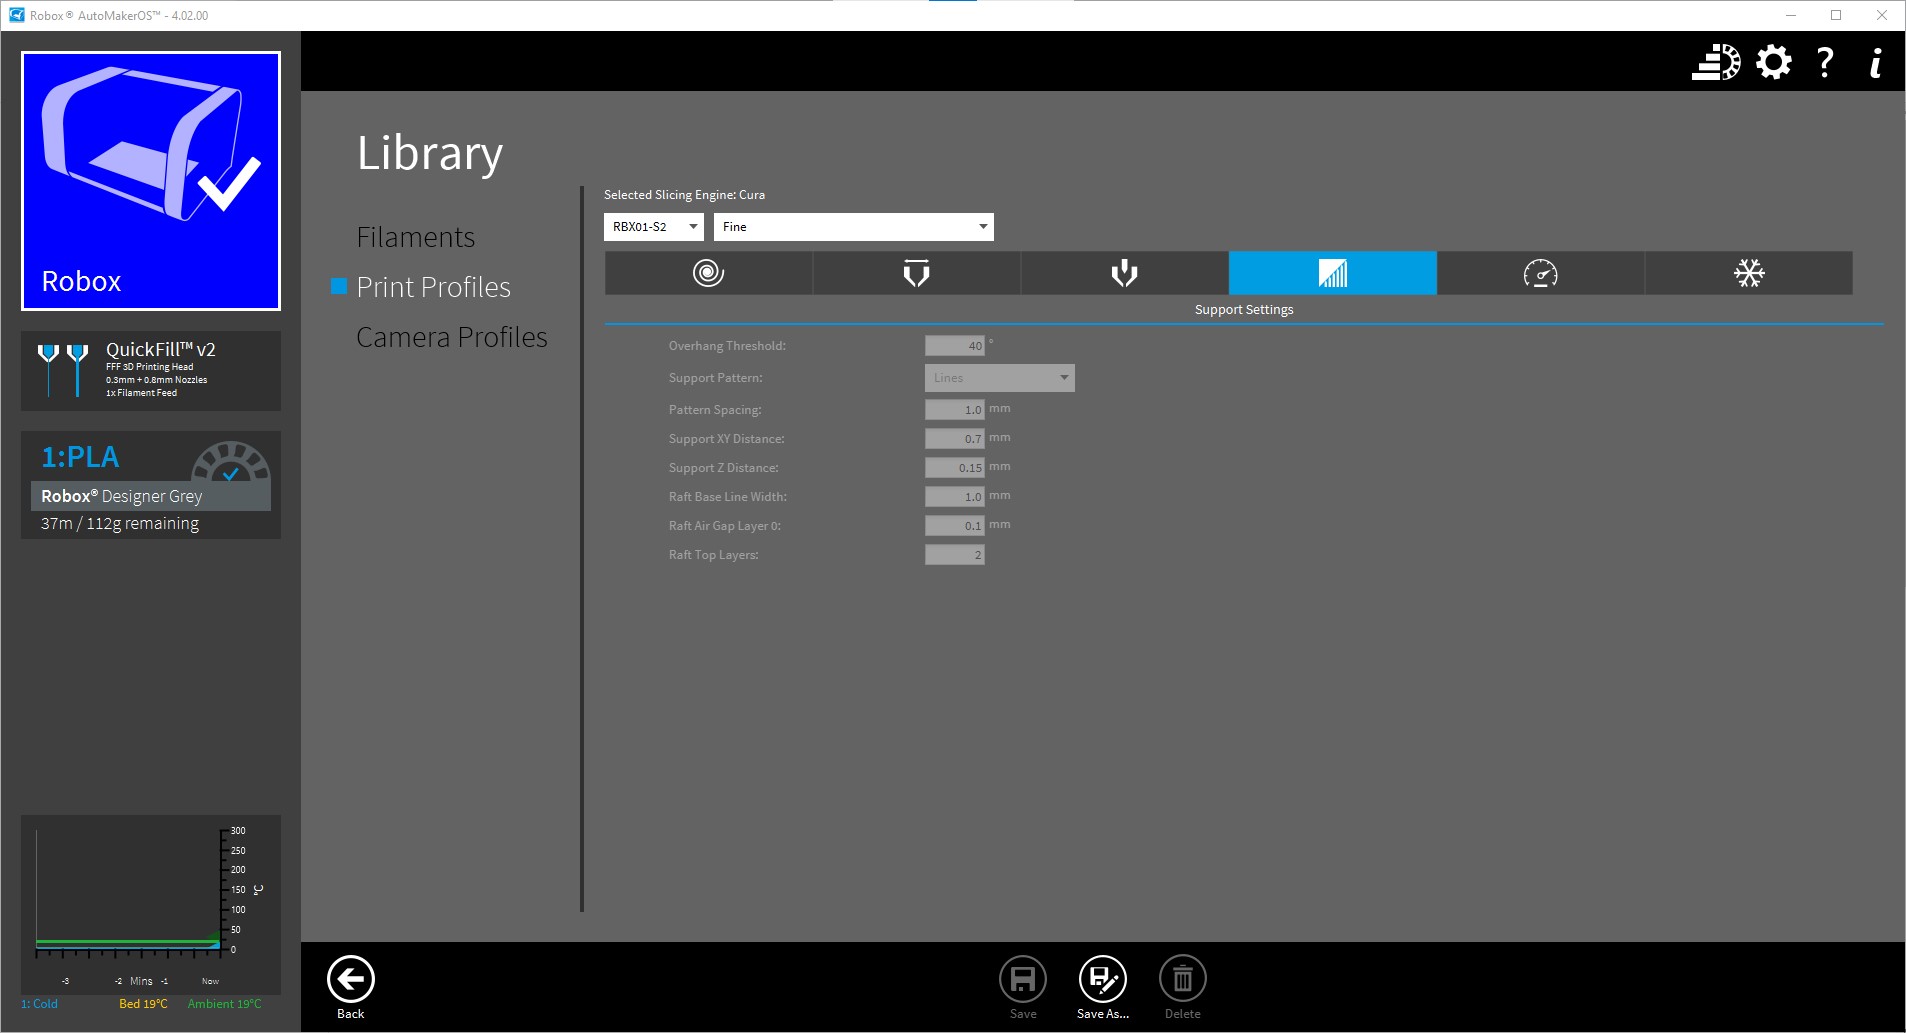This screenshot has height=1033, width=1906.
Task: Open the tab with down-arrow nozzle icon
Action: [x=1124, y=273]
